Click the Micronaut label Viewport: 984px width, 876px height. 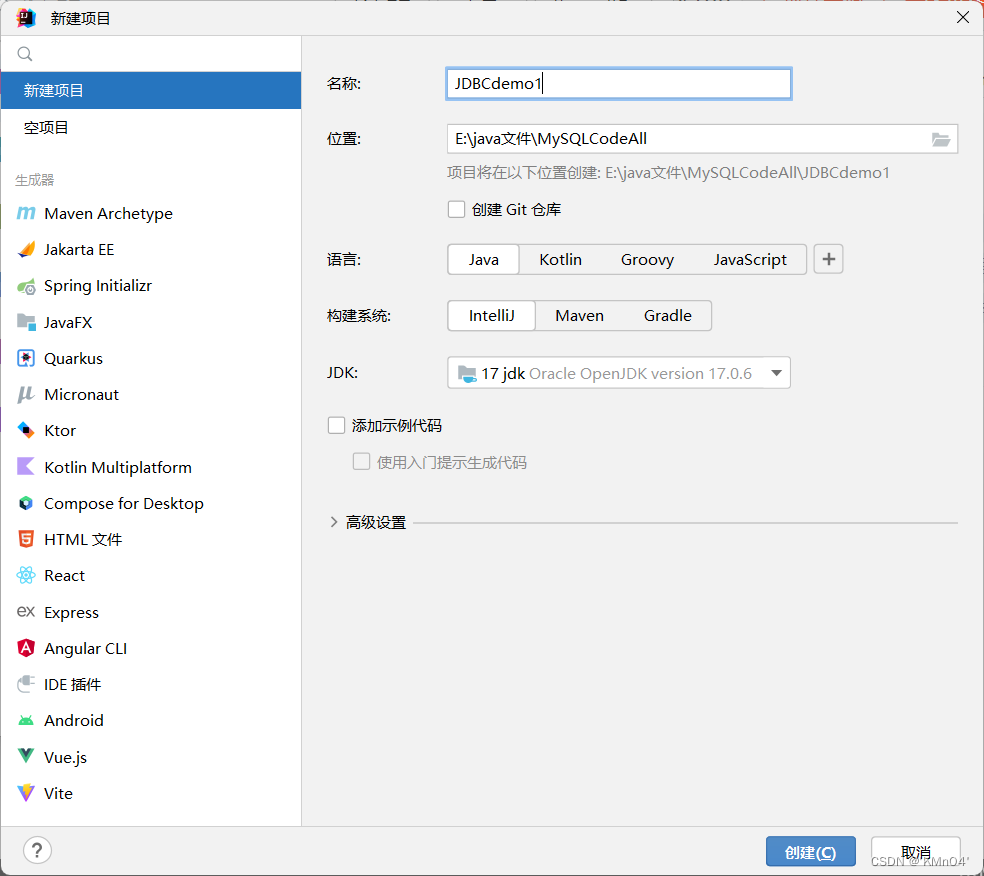point(82,395)
